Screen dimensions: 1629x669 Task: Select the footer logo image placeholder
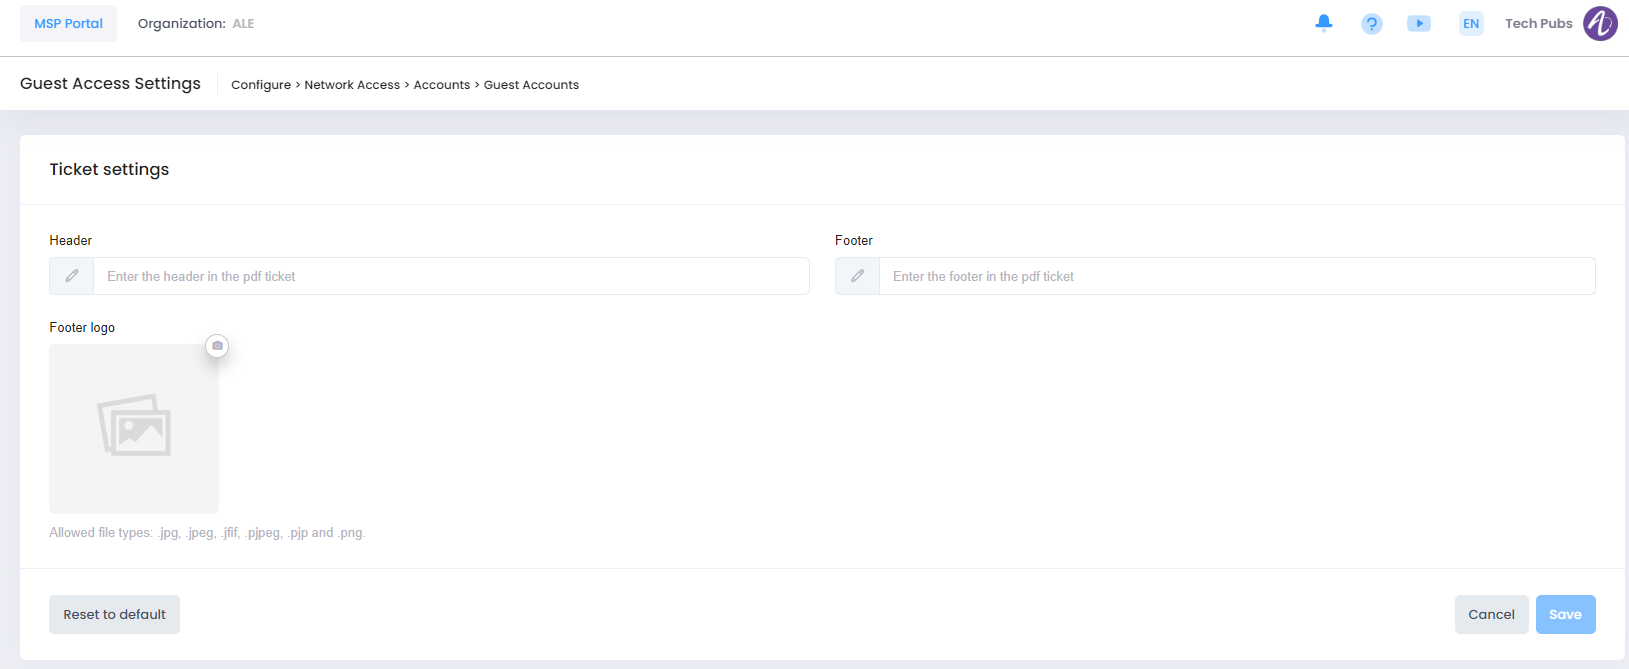click(x=134, y=429)
